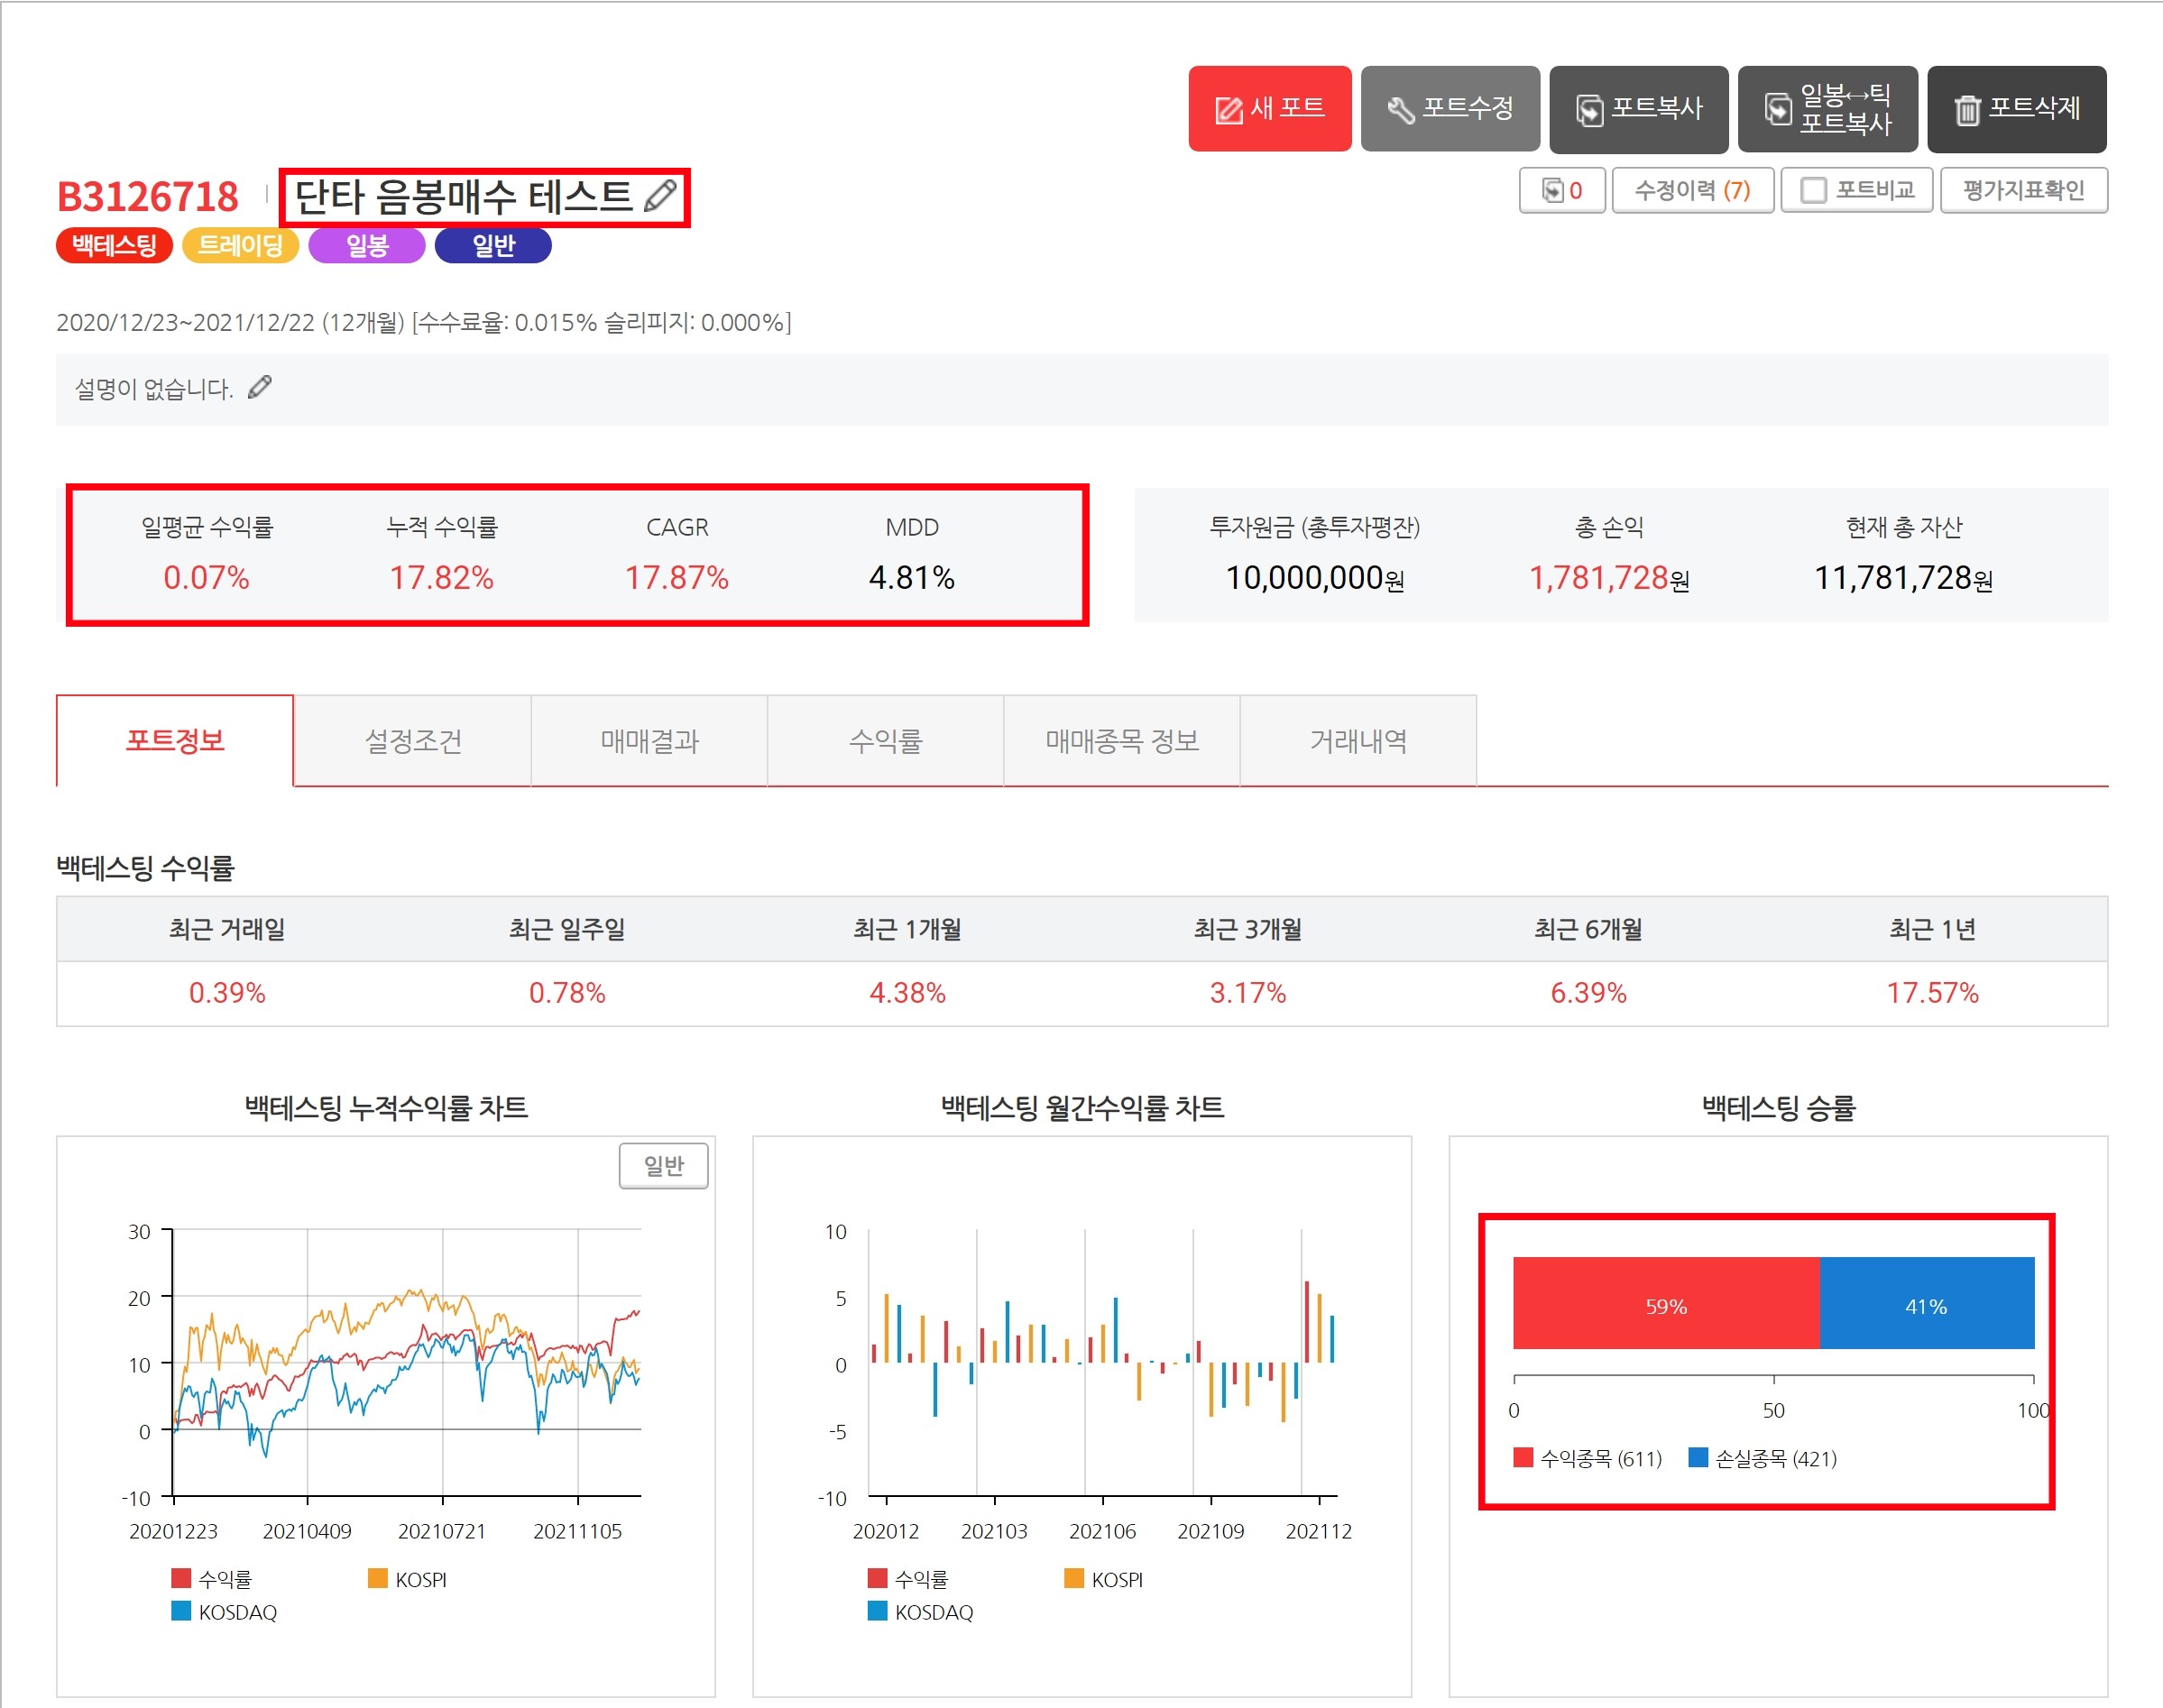This screenshot has height=1708, width=2163.
Task: Click the pencil icon beside 설명이 없습니다
Action: click(x=259, y=387)
